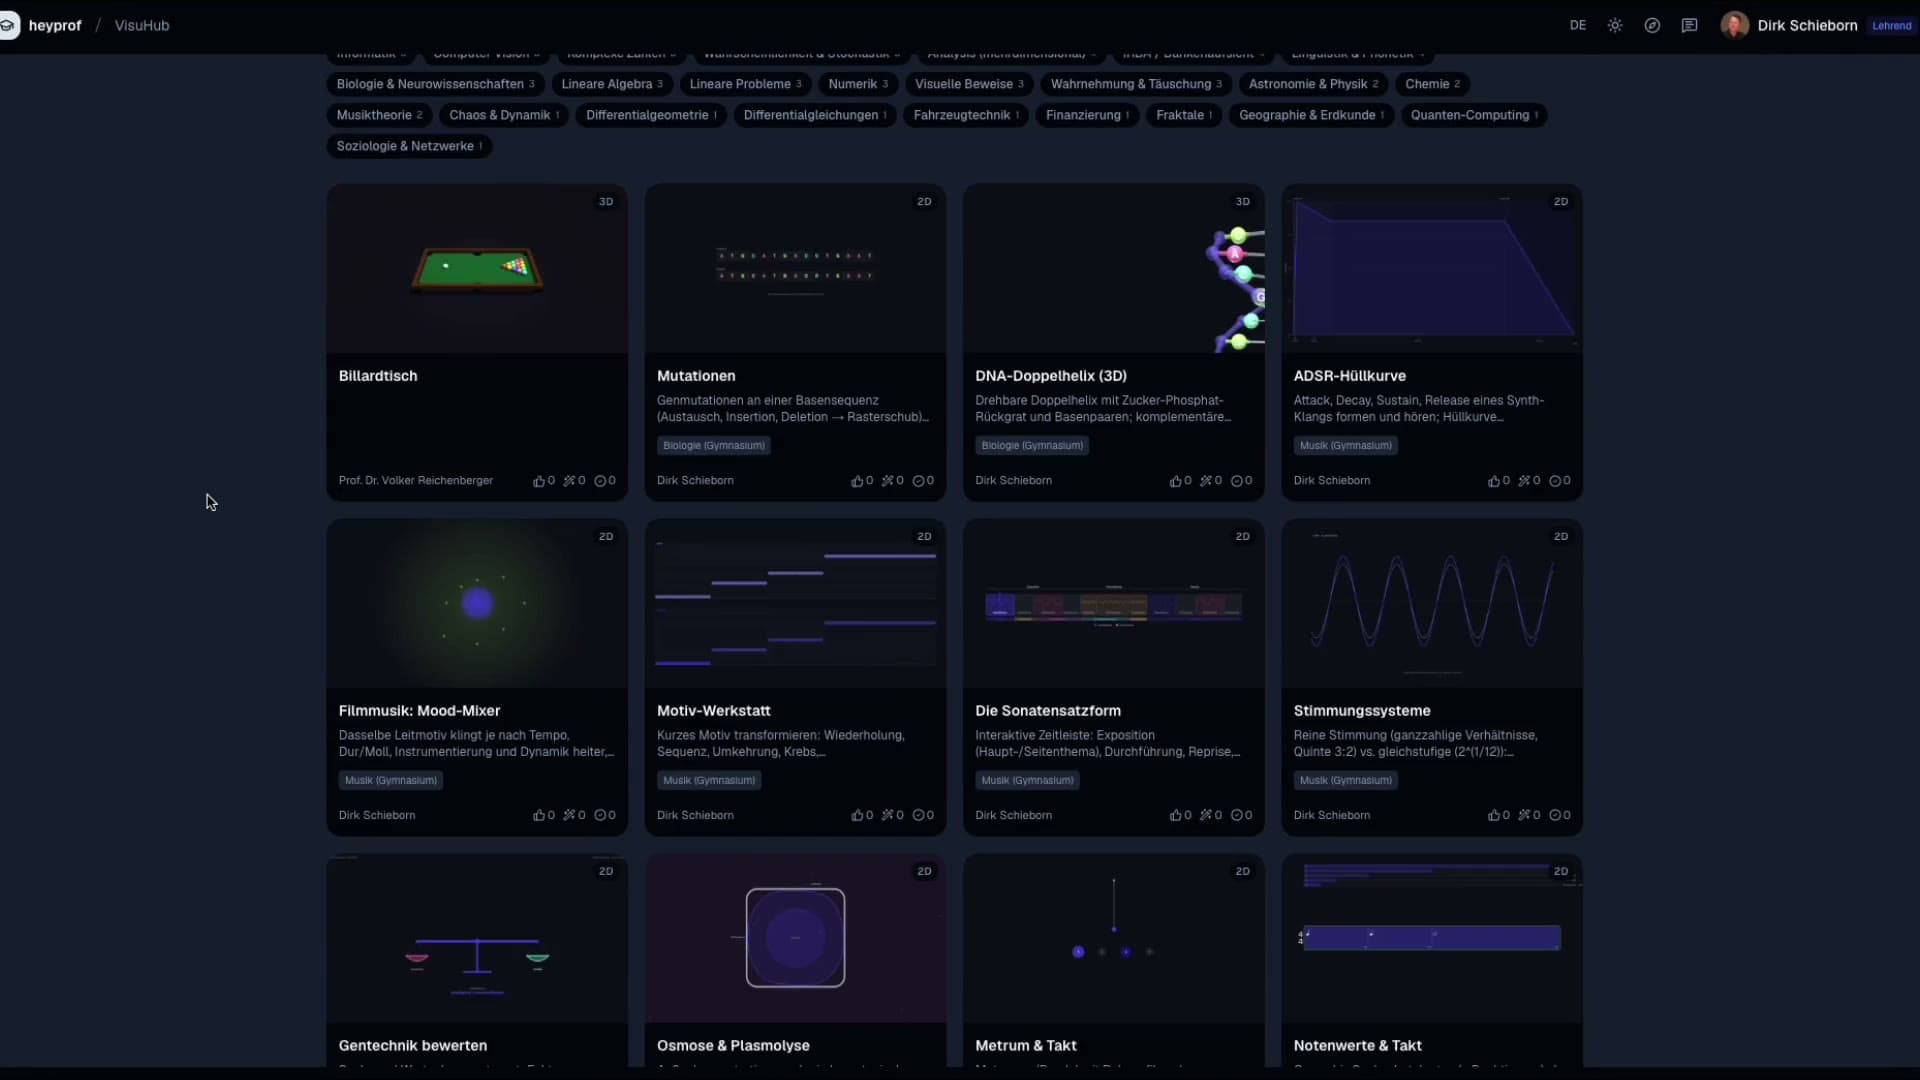This screenshot has width=1920, height=1080.
Task: Open comments icon on Billardtisch card
Action: pos(600,481)
